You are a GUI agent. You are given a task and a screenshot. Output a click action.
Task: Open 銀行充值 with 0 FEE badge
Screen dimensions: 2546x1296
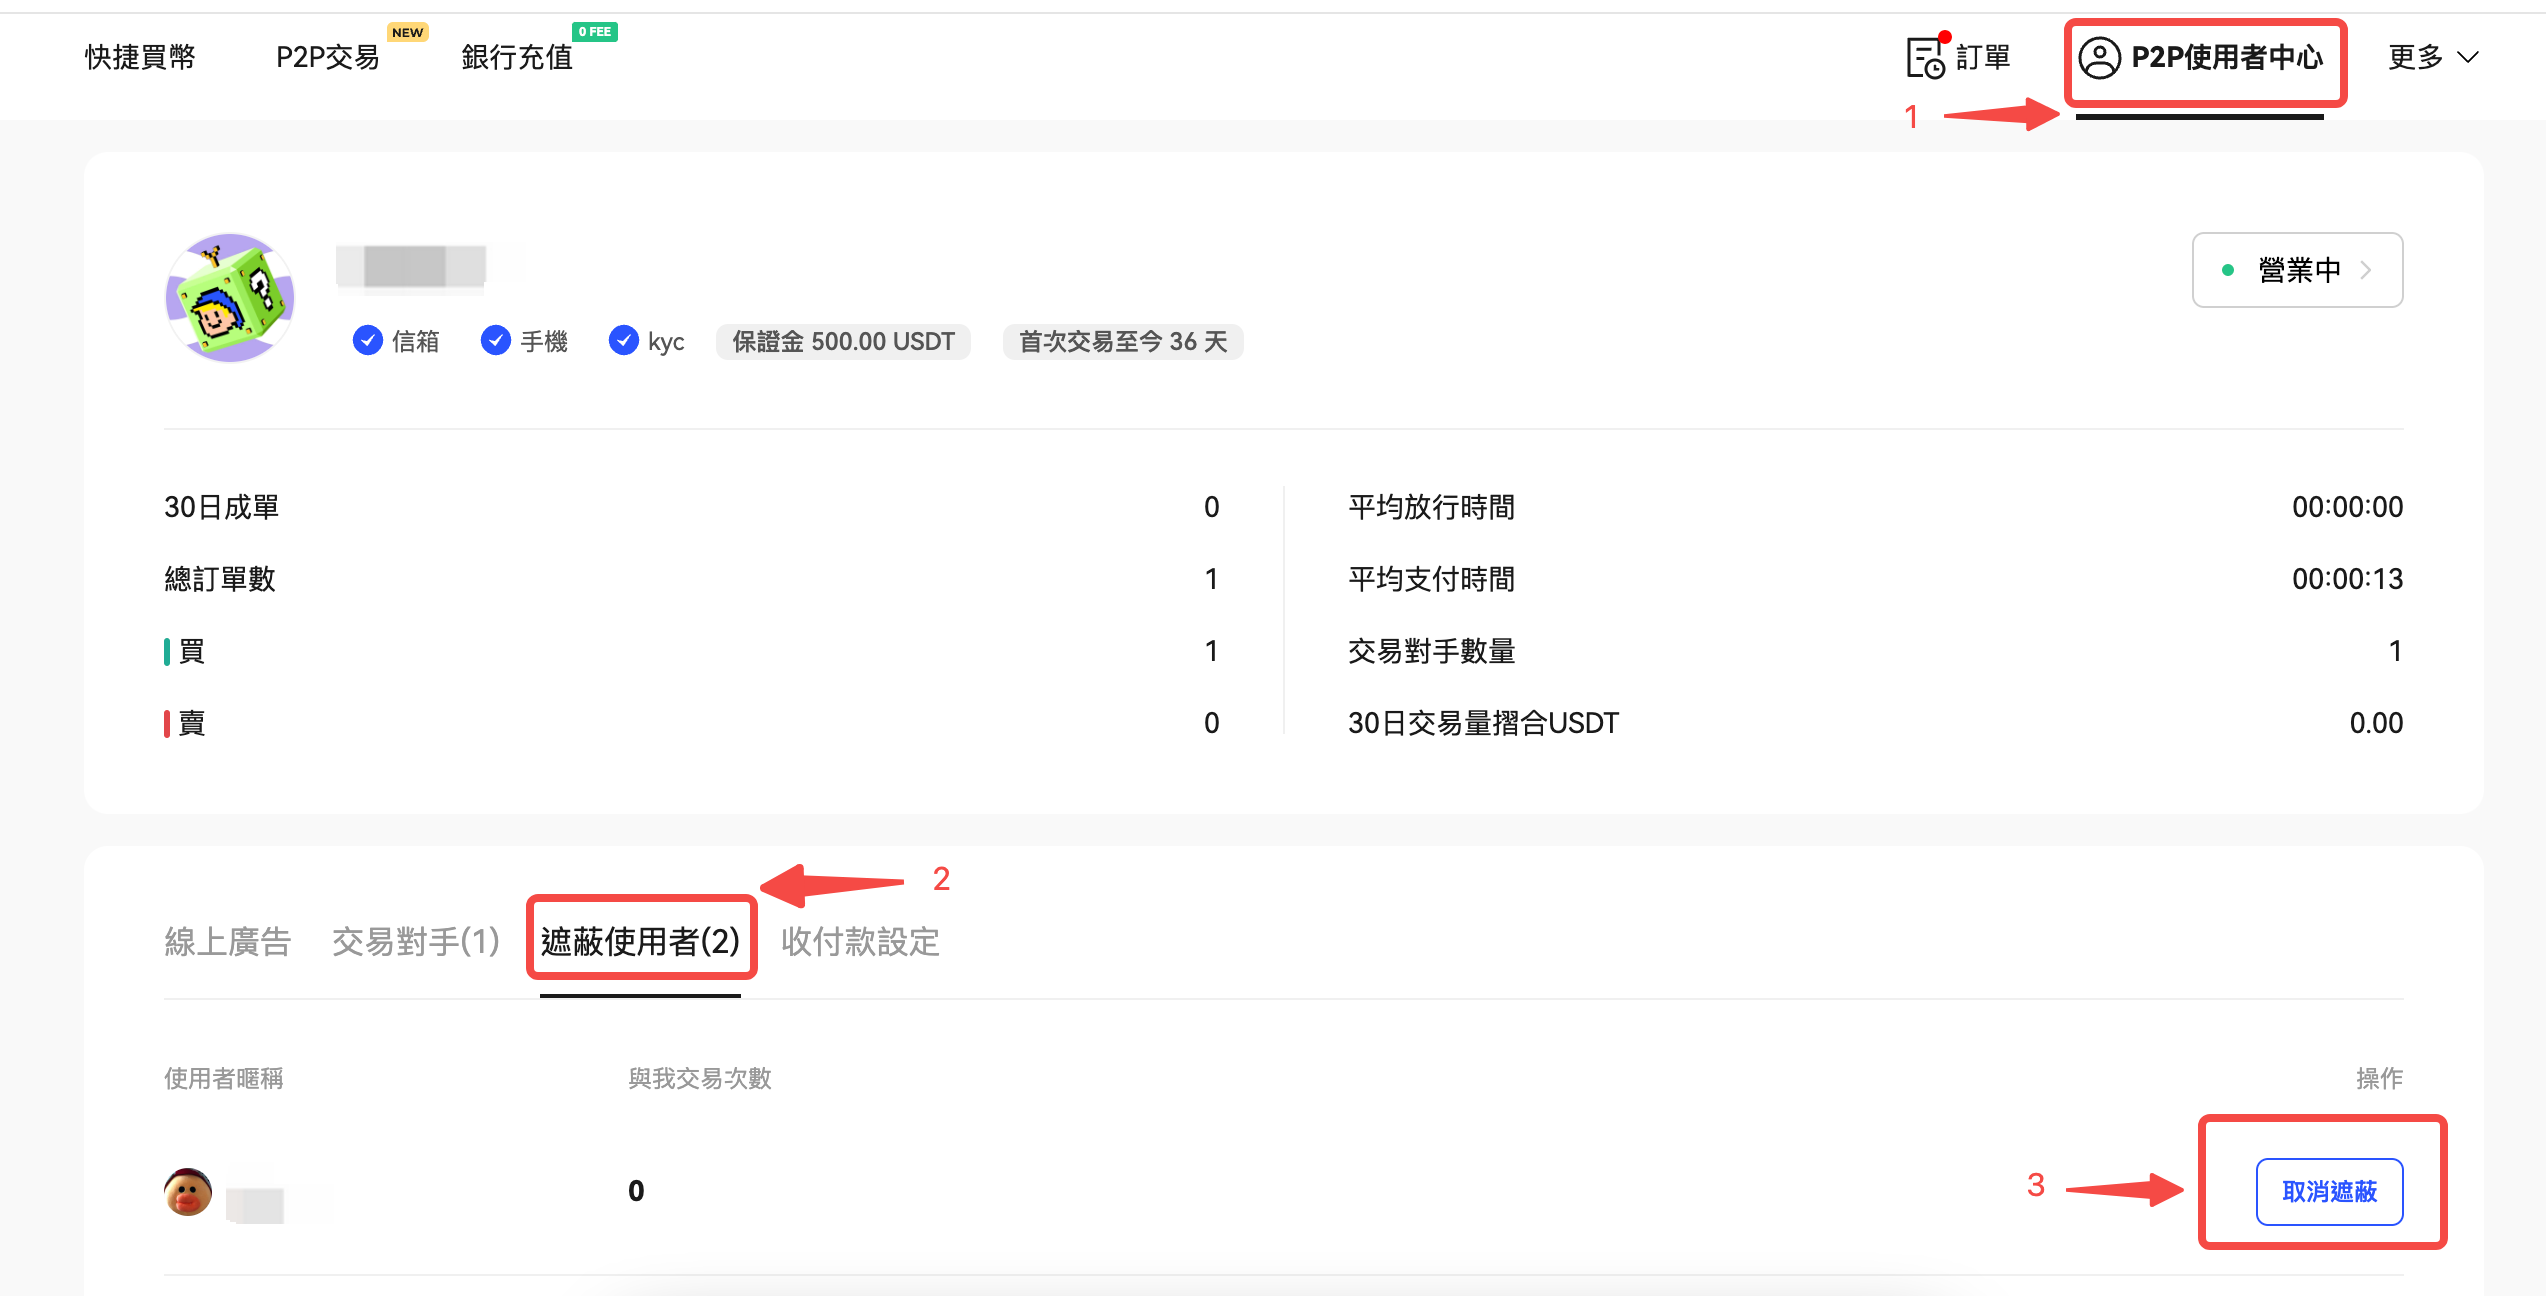tap(517, 57)
